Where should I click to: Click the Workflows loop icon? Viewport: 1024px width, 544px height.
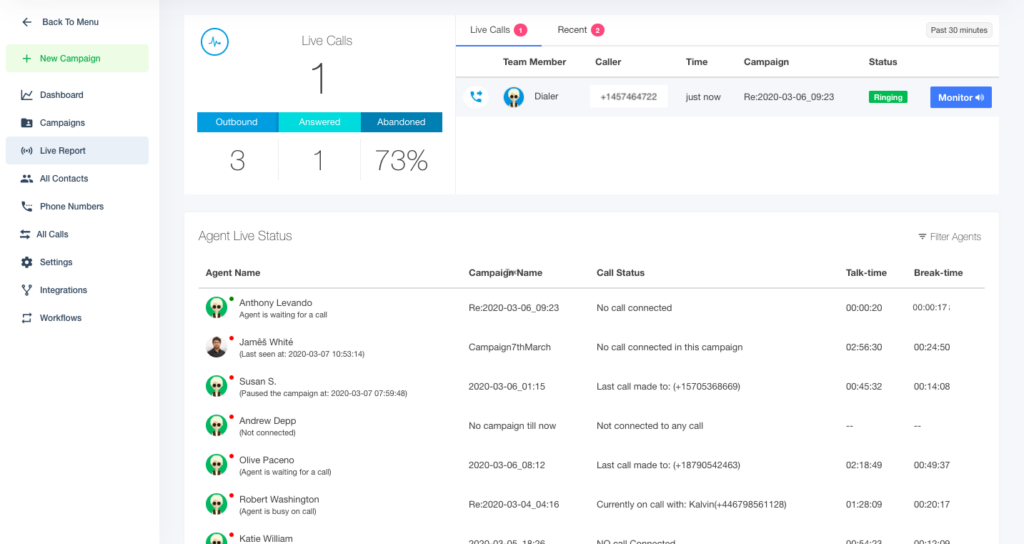(26, 318)
